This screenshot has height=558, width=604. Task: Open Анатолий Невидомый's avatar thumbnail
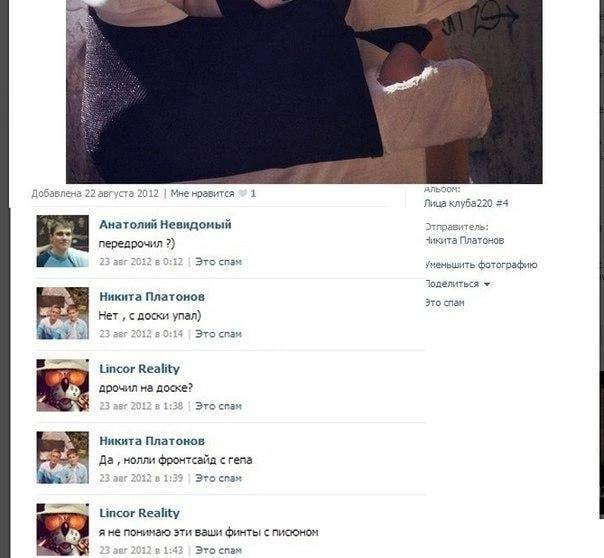[62, 241]
